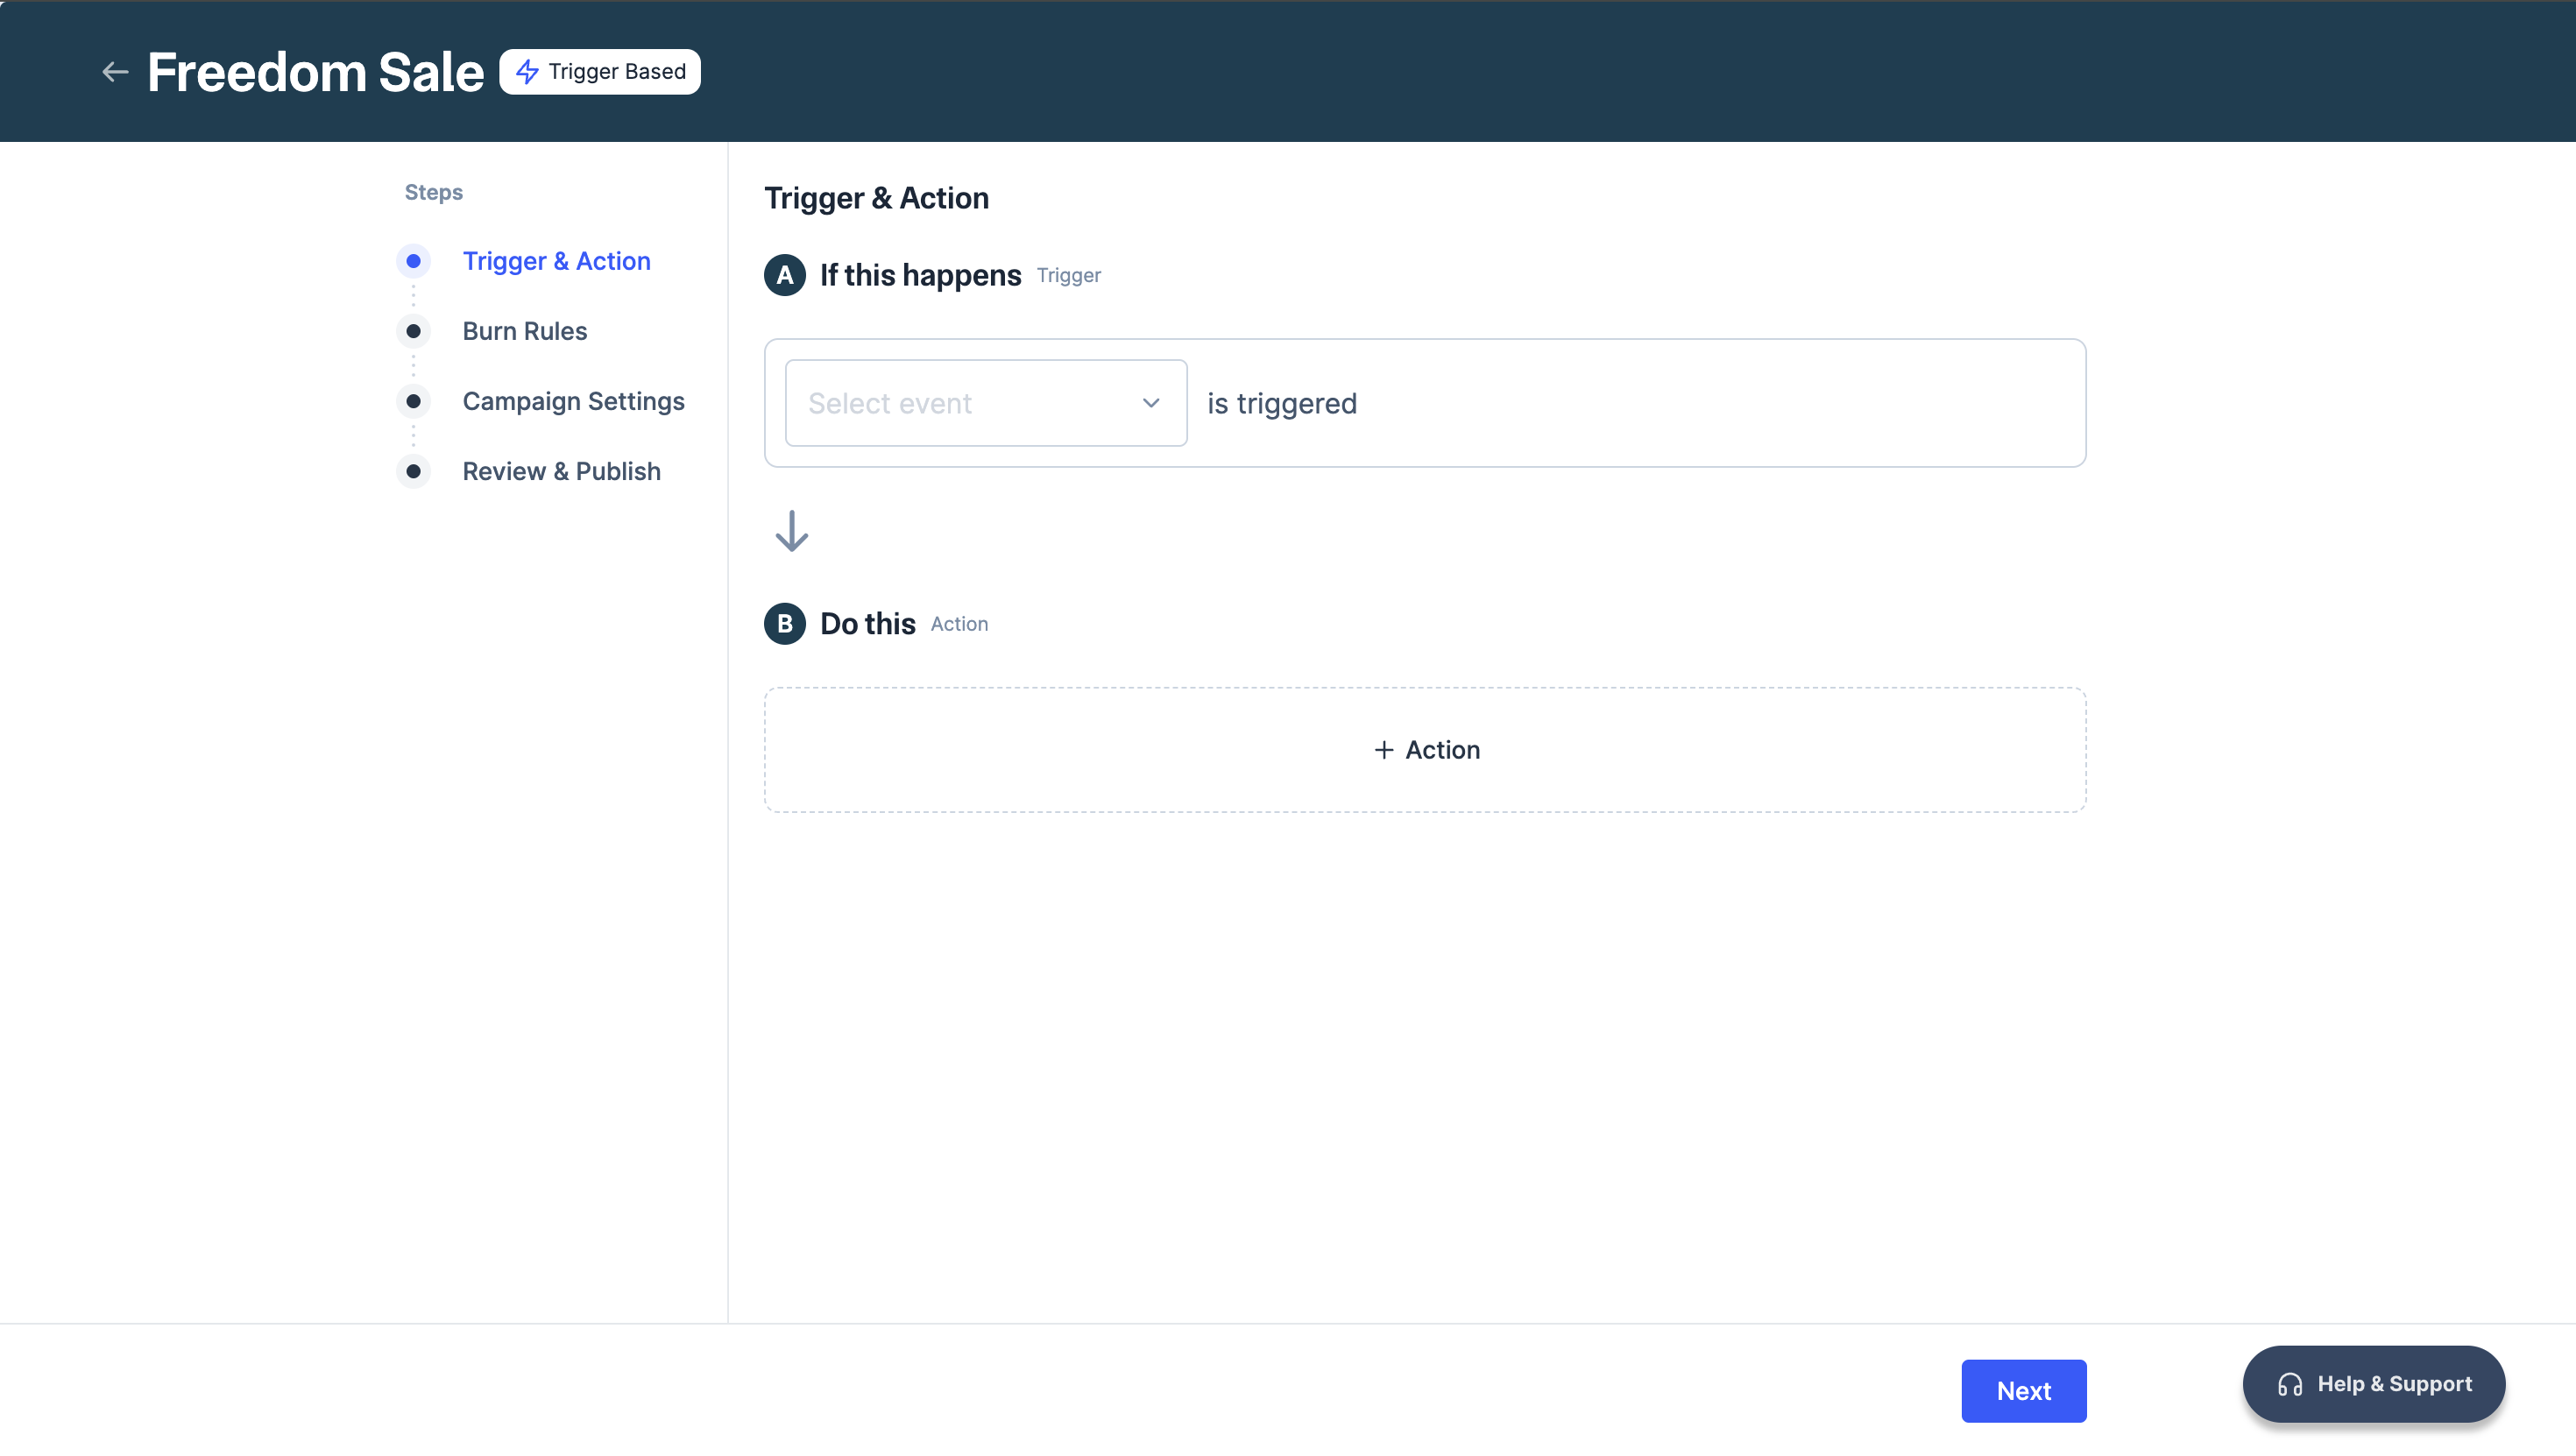2576x1456 pixels.
Task: Click the Trigger Based badge label
Action: pyautogui.click(x=617, y=72)
